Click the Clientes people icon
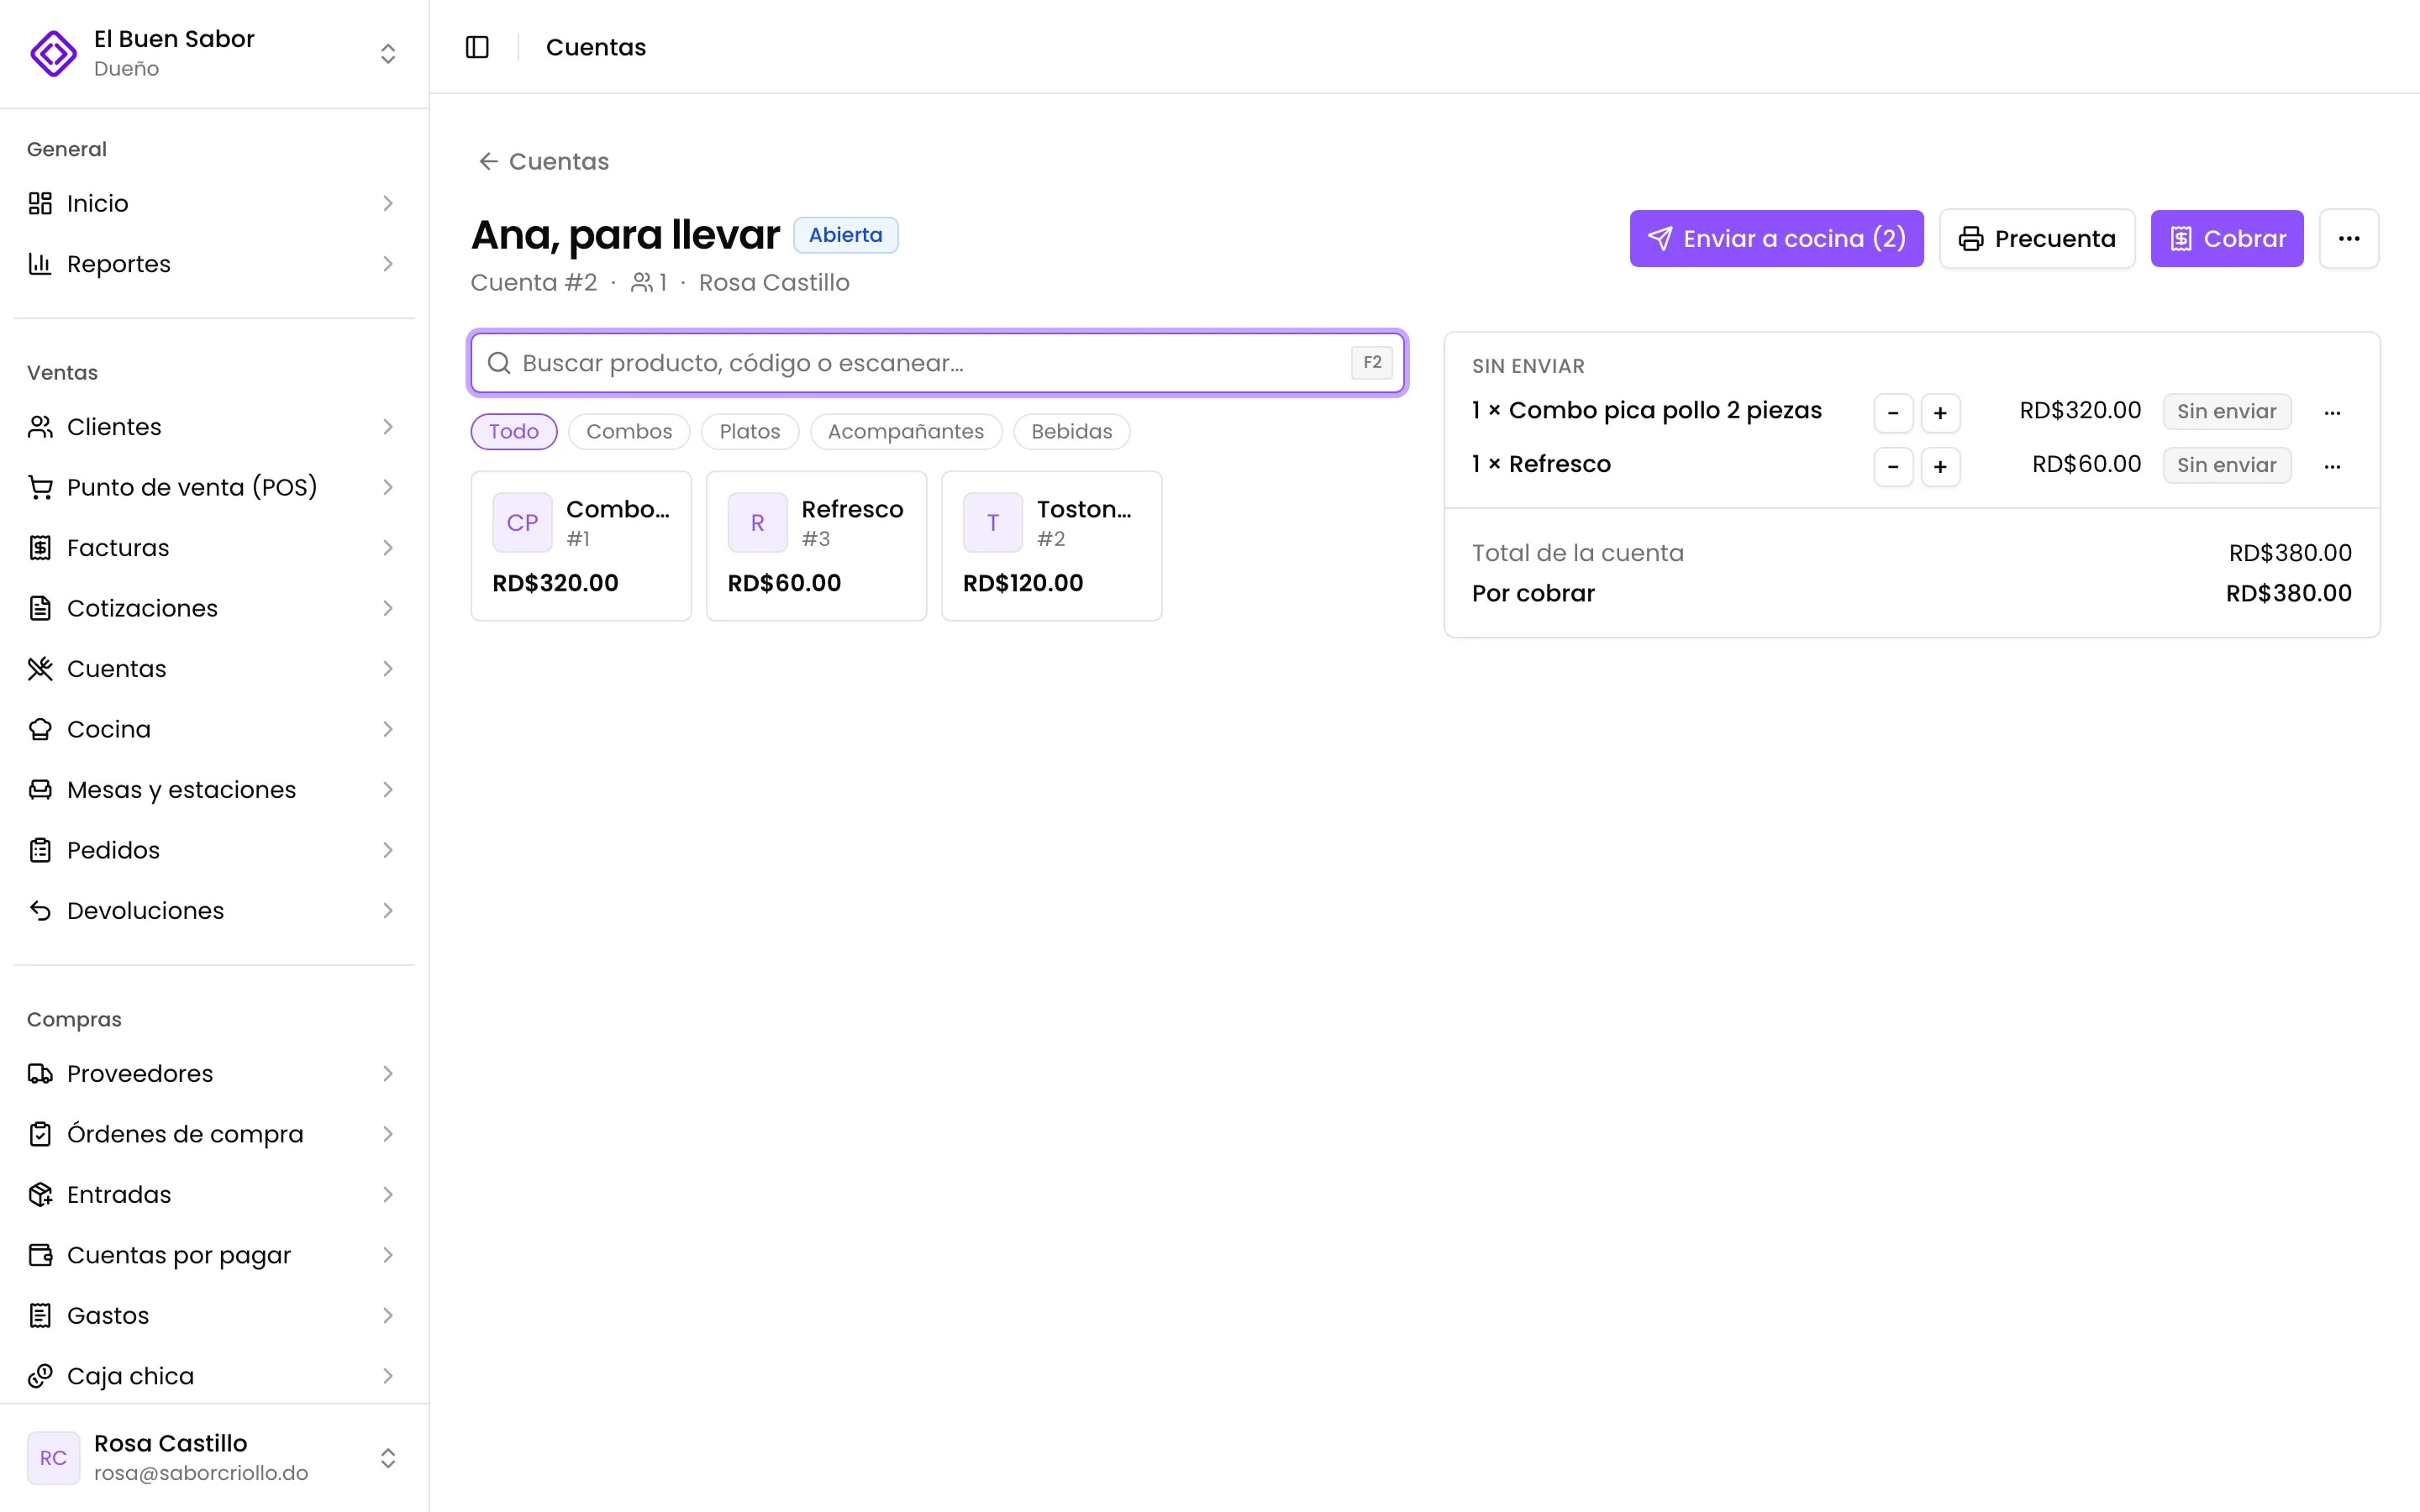Screen dimensions: 2420x1512 pos(40,427)
